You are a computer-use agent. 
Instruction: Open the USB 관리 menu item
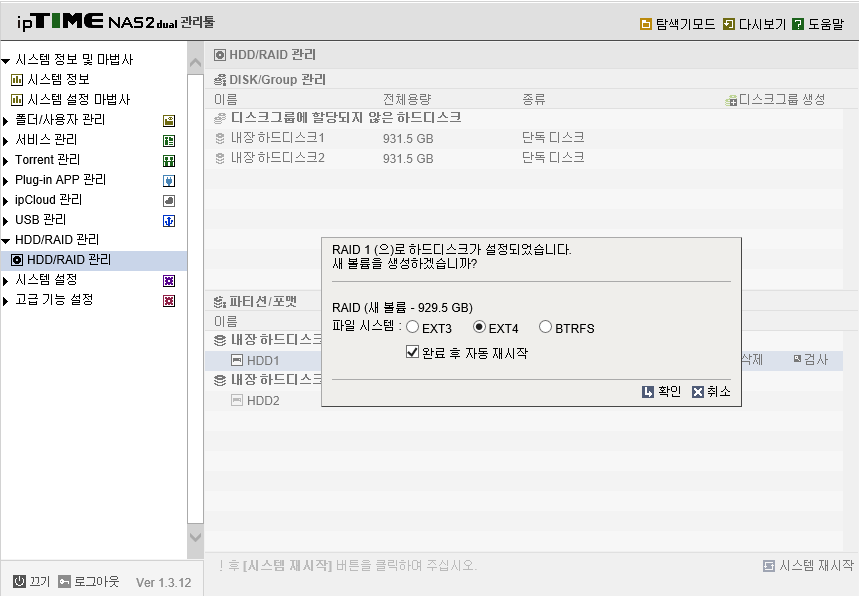pos(41,220)
